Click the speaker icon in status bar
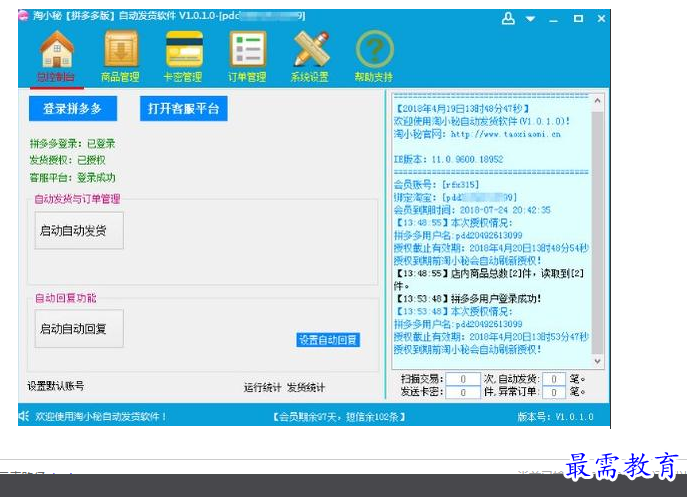687x497 pixels. [24, 416]
